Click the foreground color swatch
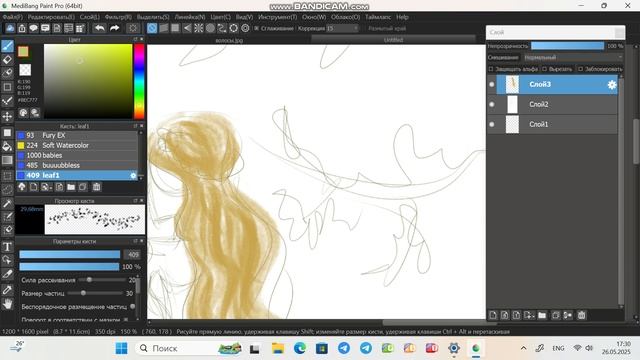 click(23, 51)
